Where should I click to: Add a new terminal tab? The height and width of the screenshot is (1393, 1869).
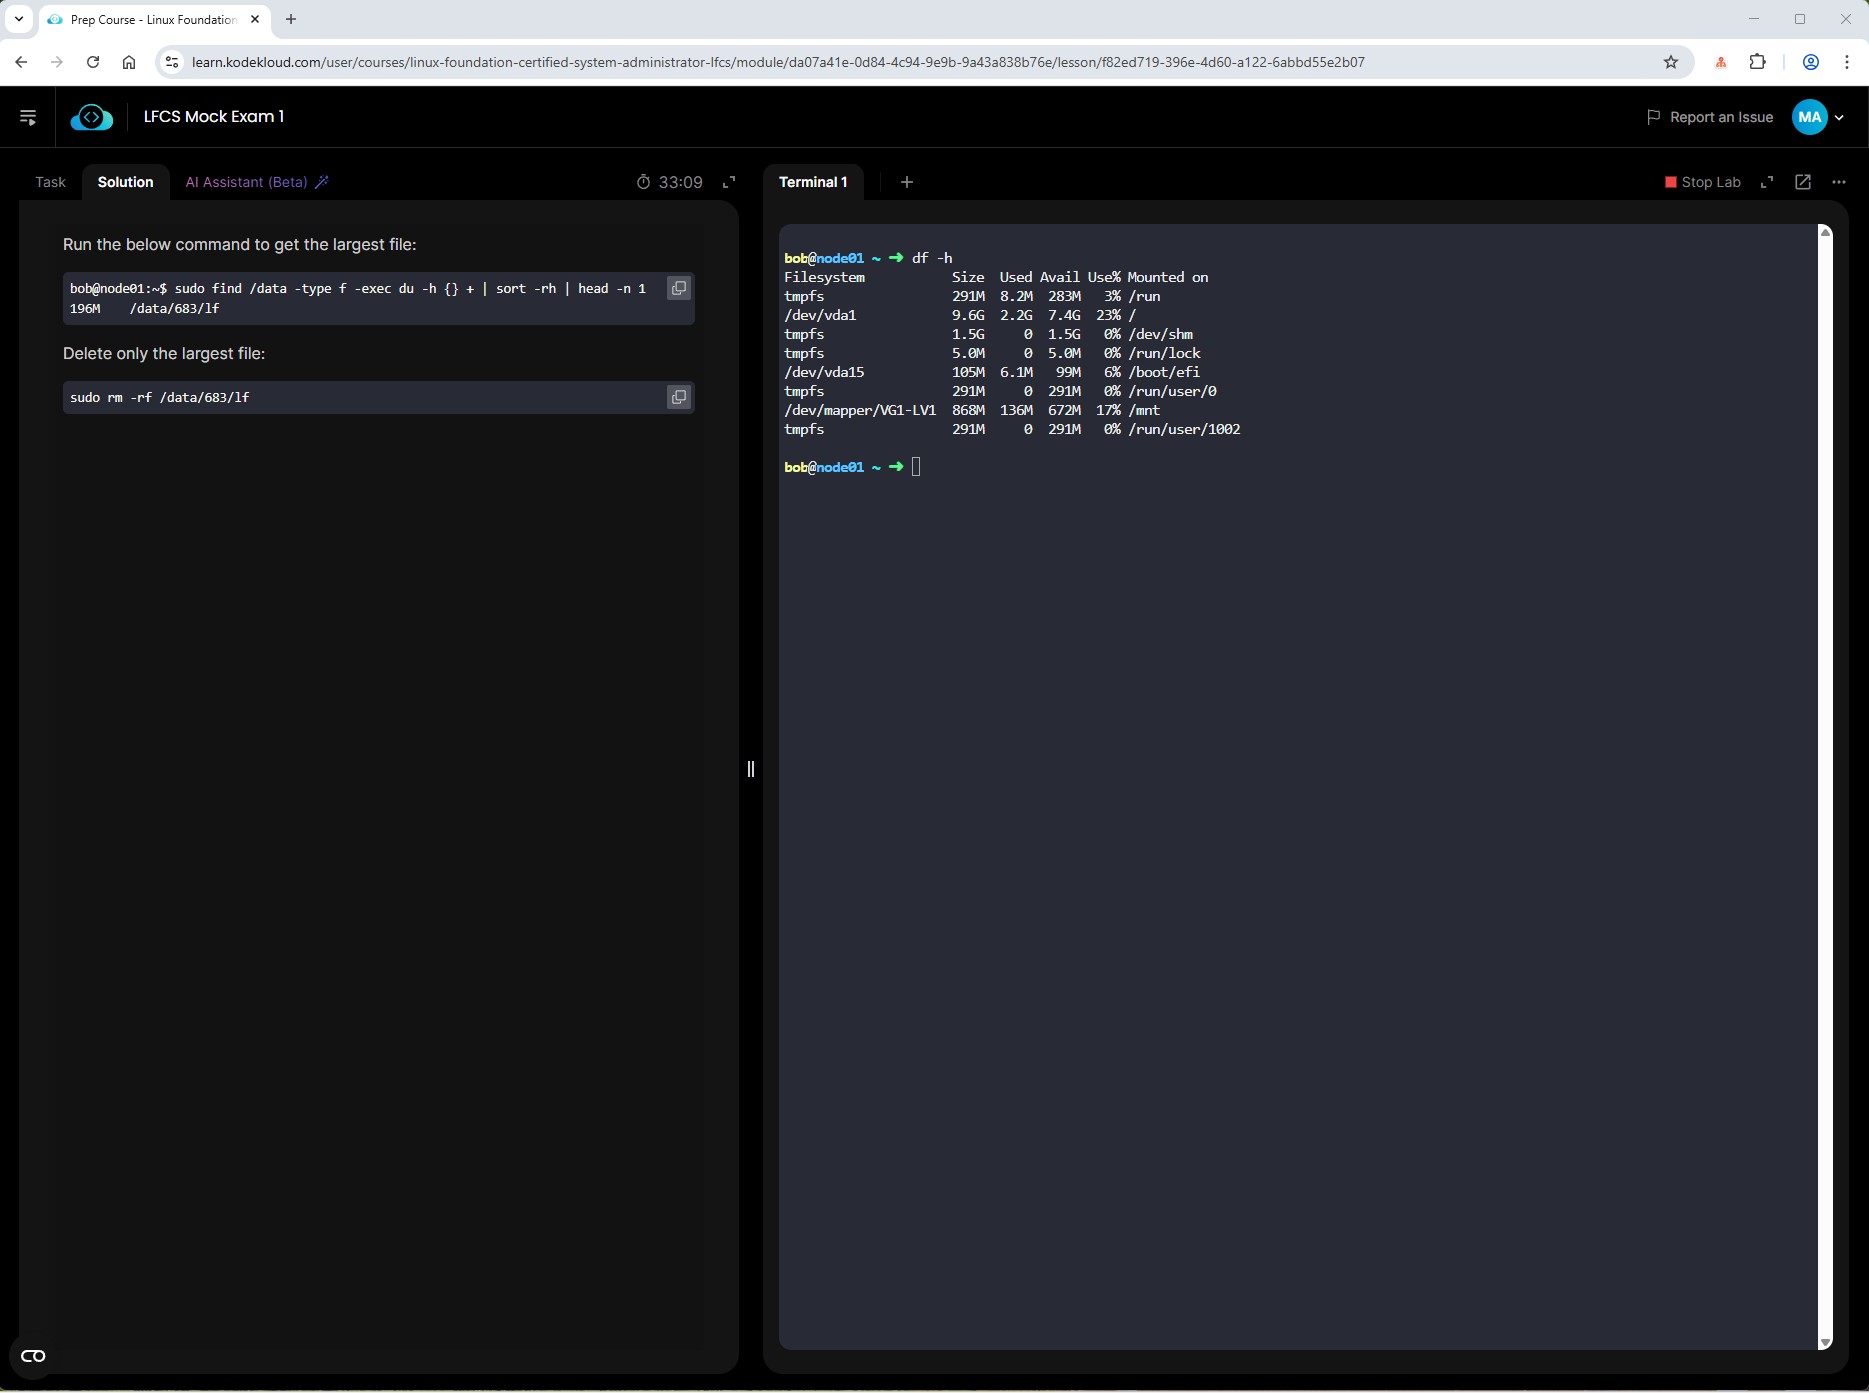(906, 182)
